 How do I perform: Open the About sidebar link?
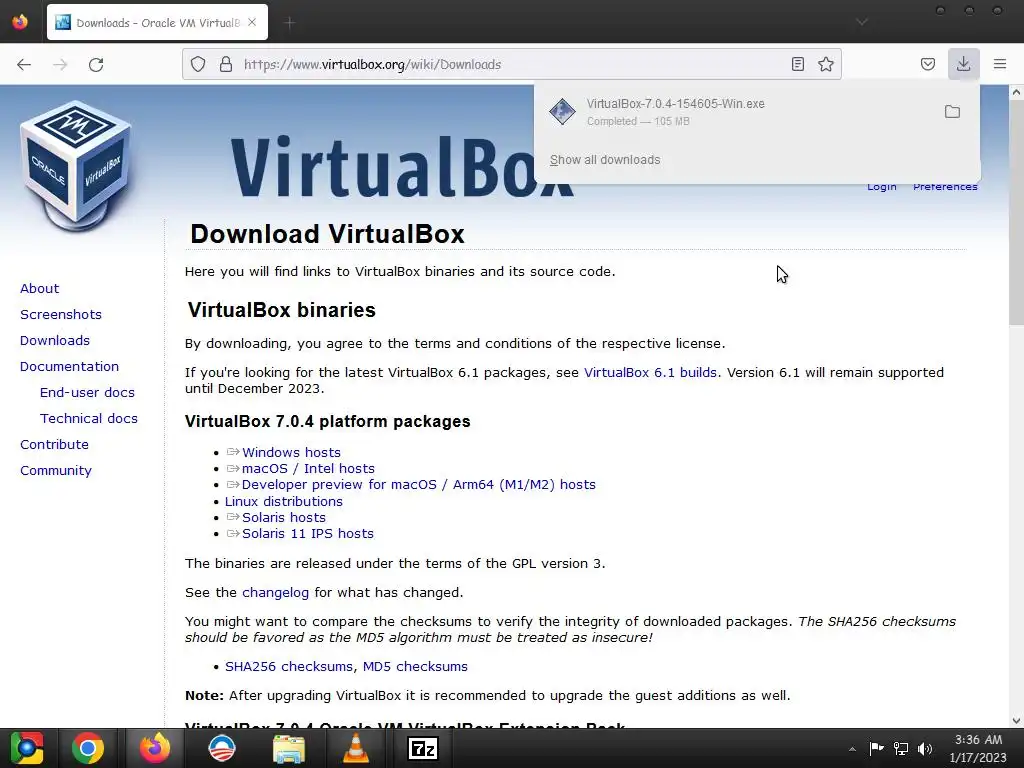39,289
